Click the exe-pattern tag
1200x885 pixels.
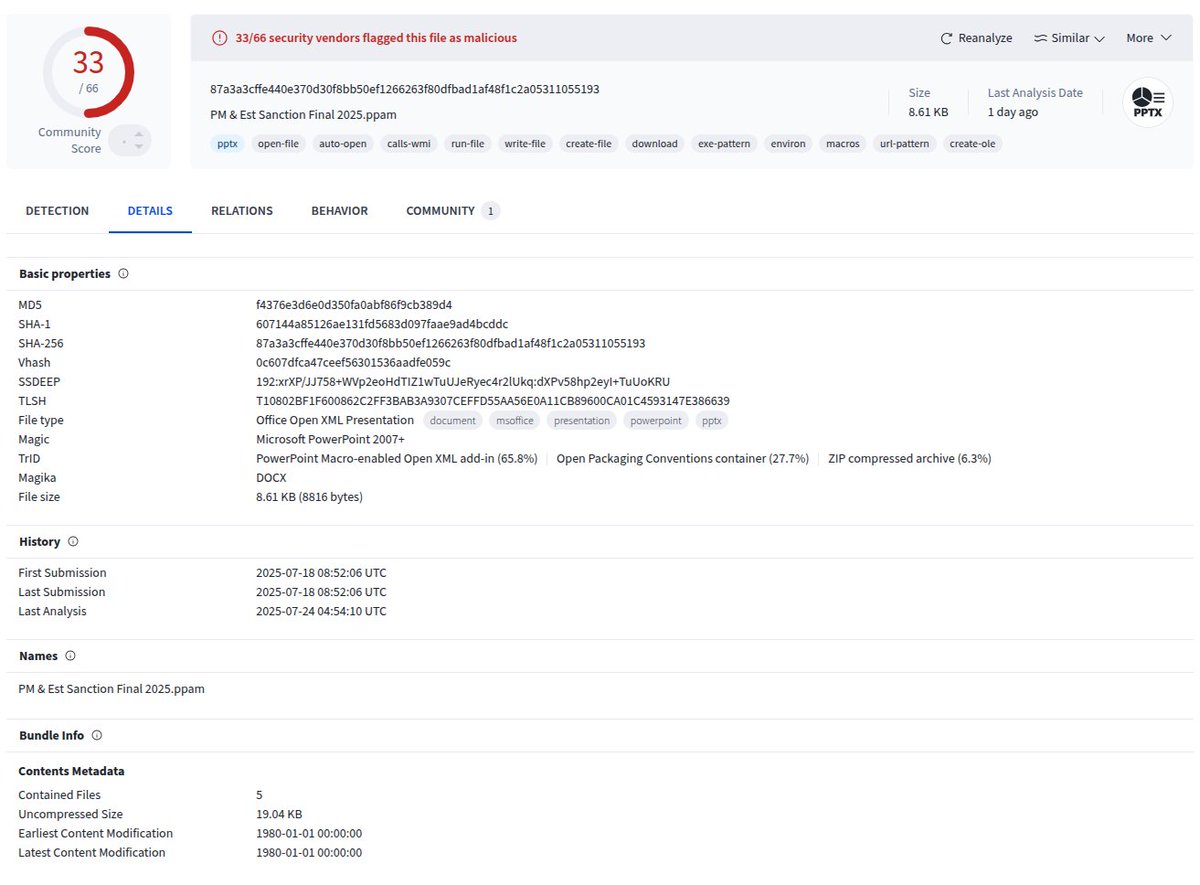[x=724, y=144]
